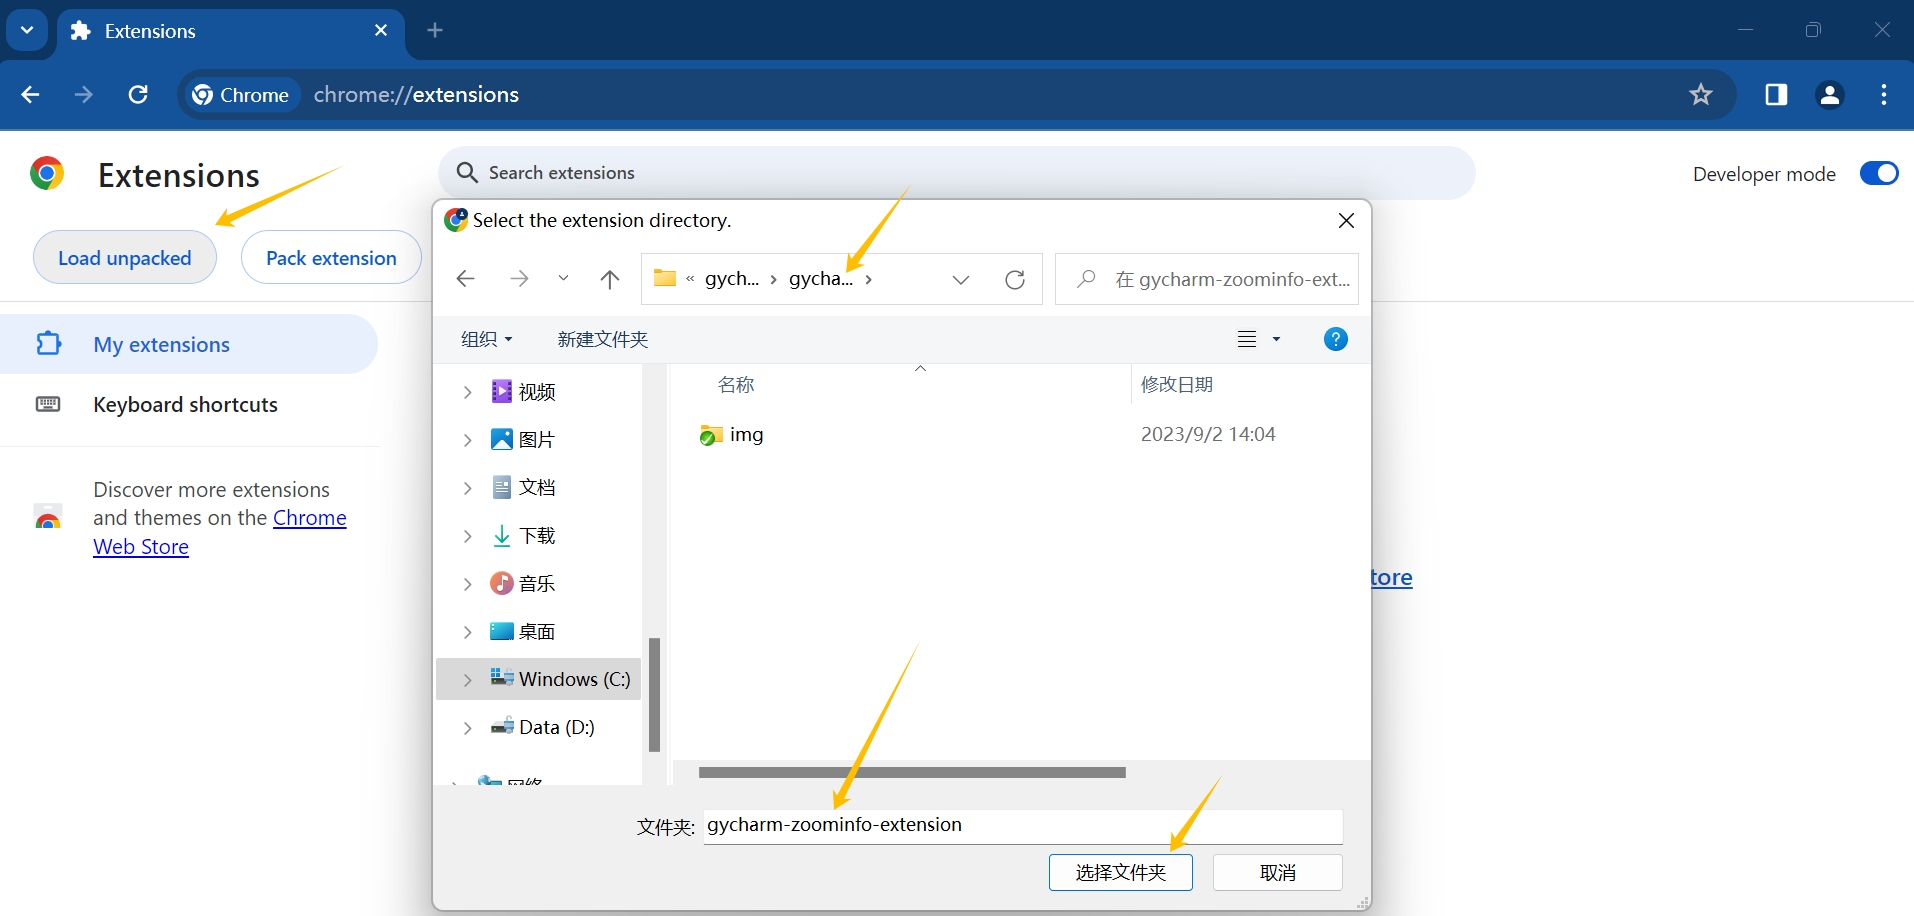The height and width of the screenshot is (916, 1914).
Task: Bookmark this page with the star icon
Action: tap(1700, 95)
